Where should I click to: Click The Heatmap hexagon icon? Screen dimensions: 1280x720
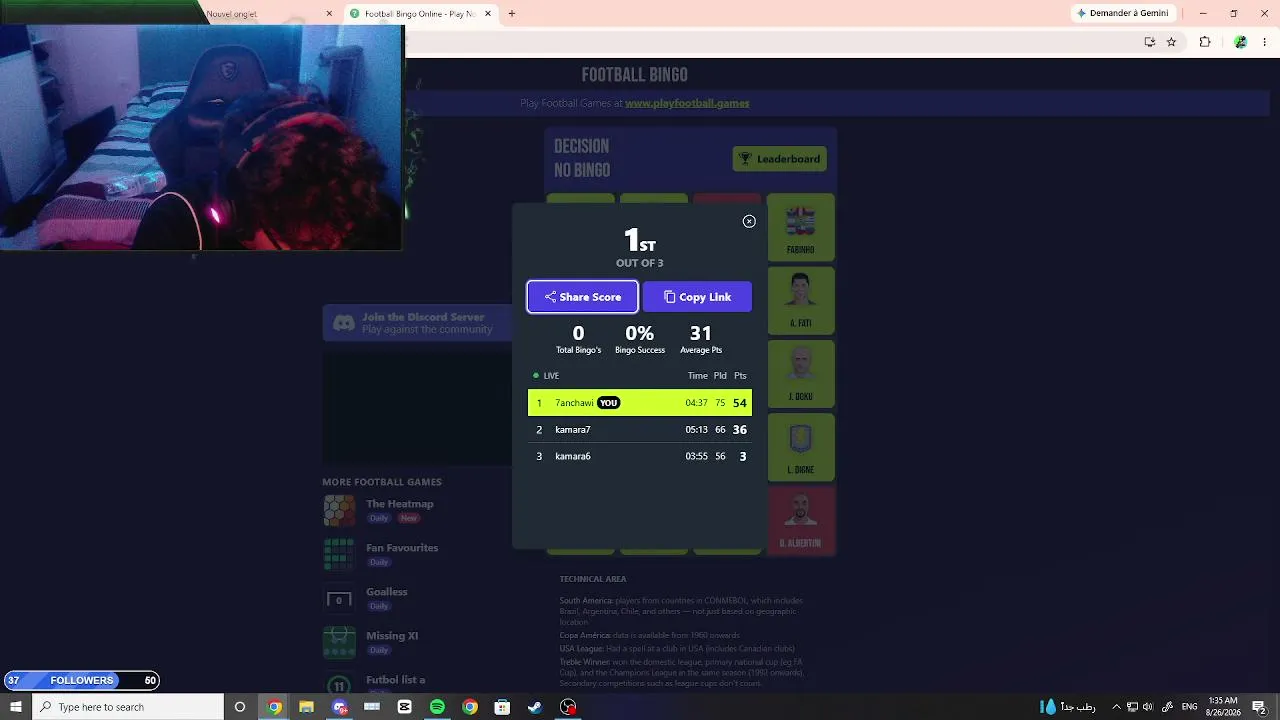point(339,510)
